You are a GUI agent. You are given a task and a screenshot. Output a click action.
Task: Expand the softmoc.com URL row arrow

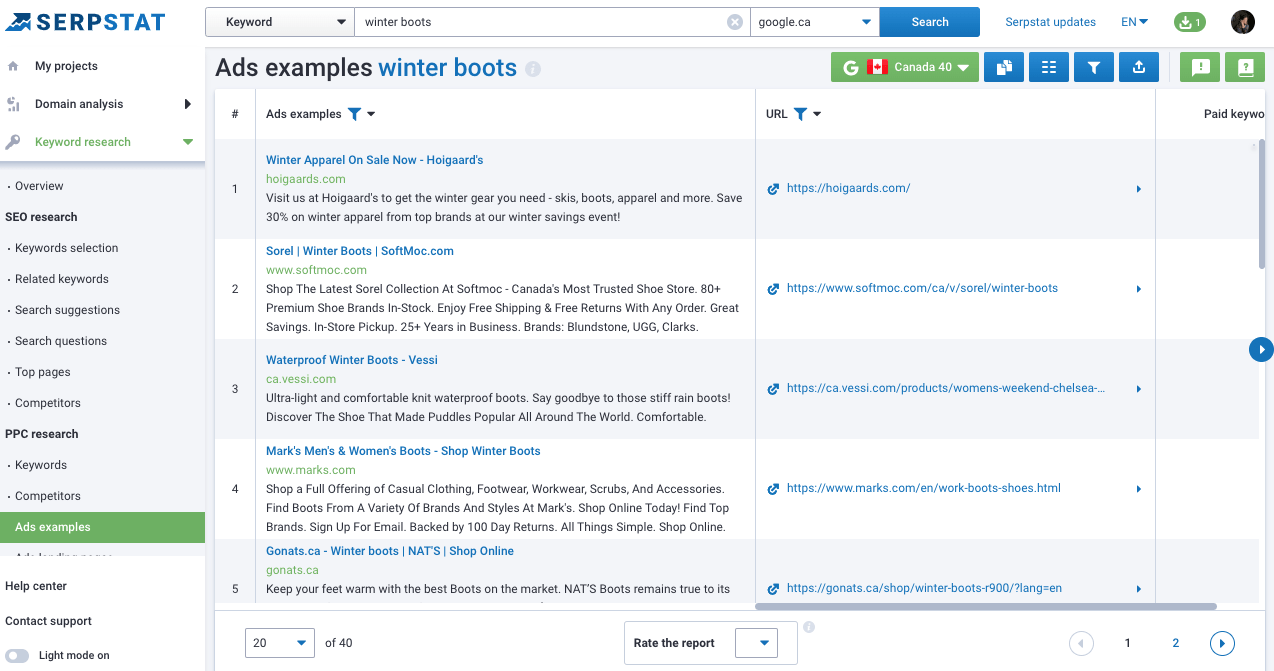(x=1139, y=289)
